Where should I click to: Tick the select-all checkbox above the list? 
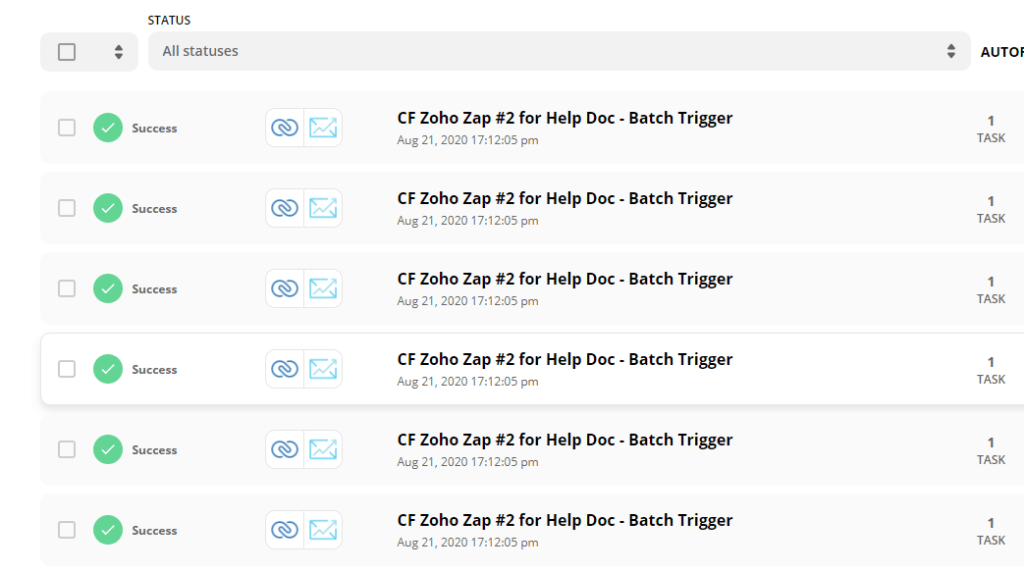point(67,52)
